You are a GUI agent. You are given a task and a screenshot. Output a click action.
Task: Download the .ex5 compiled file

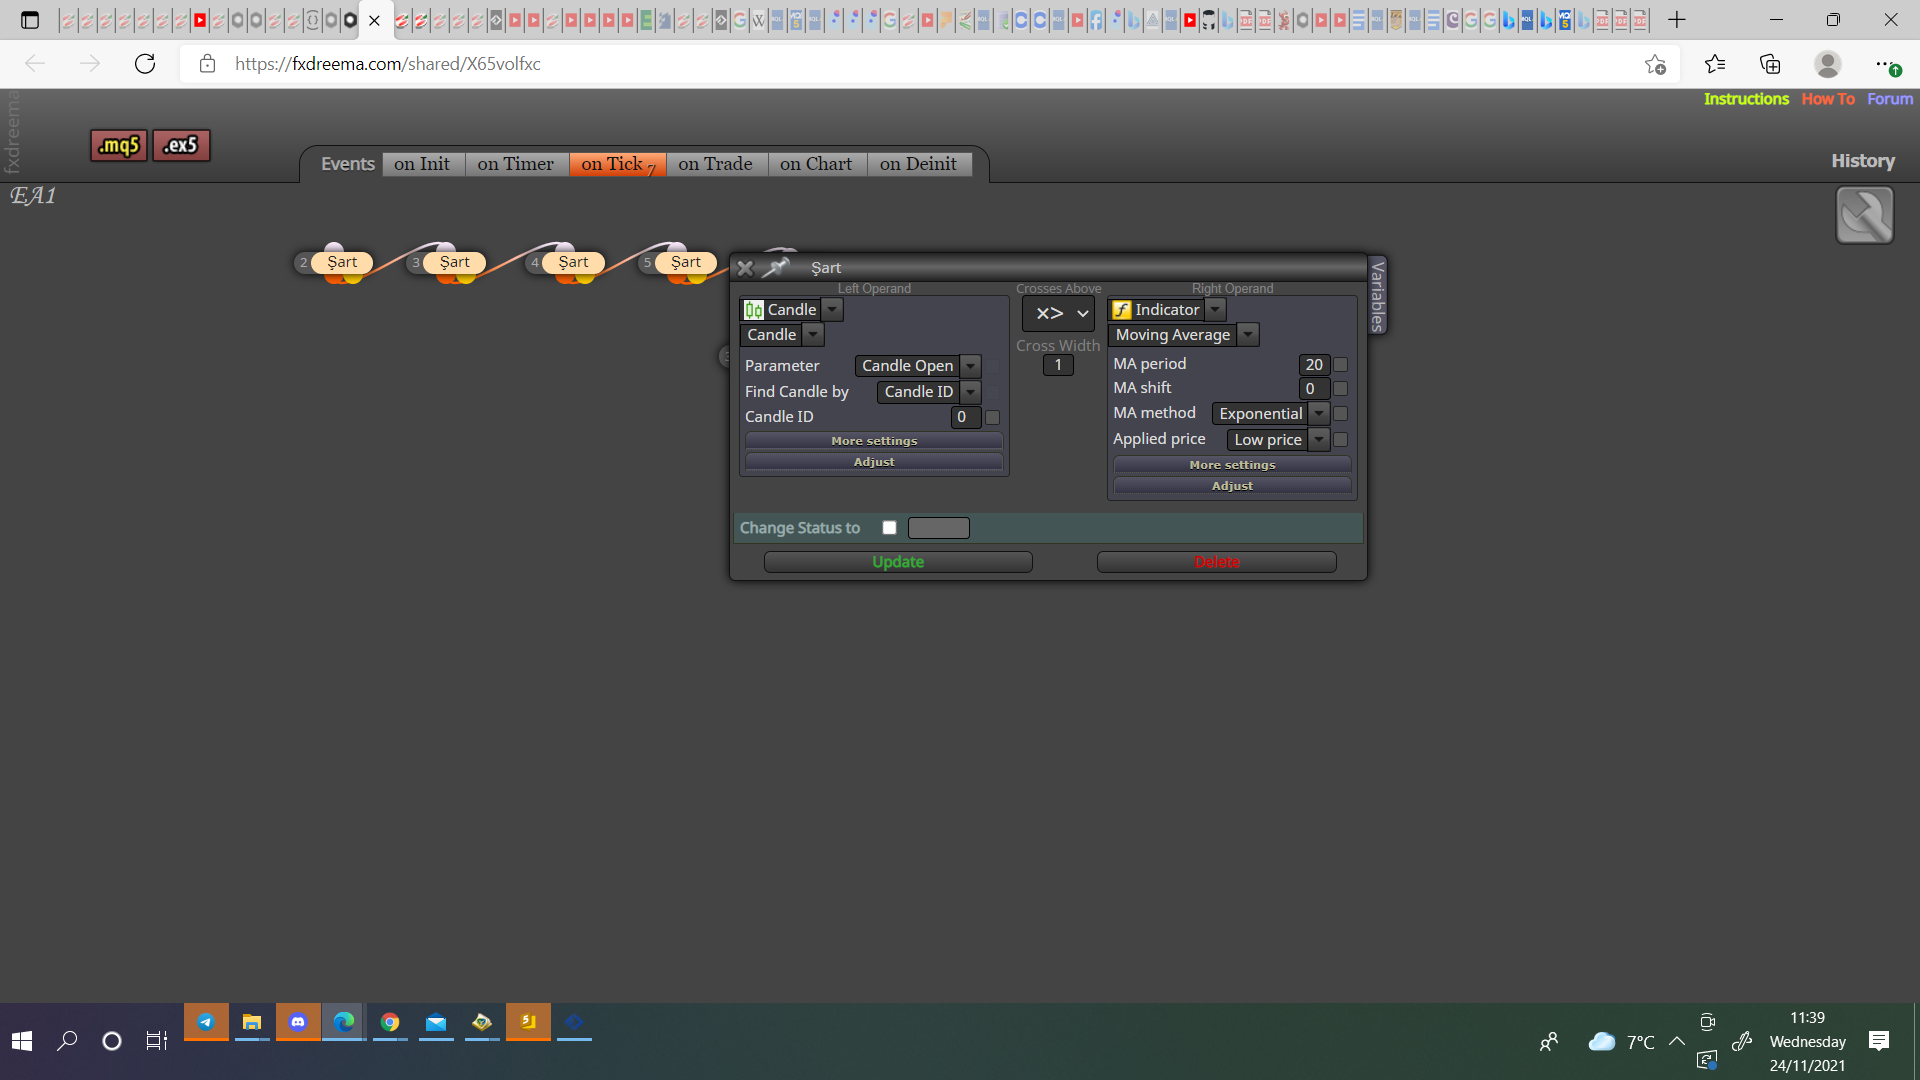181,145
